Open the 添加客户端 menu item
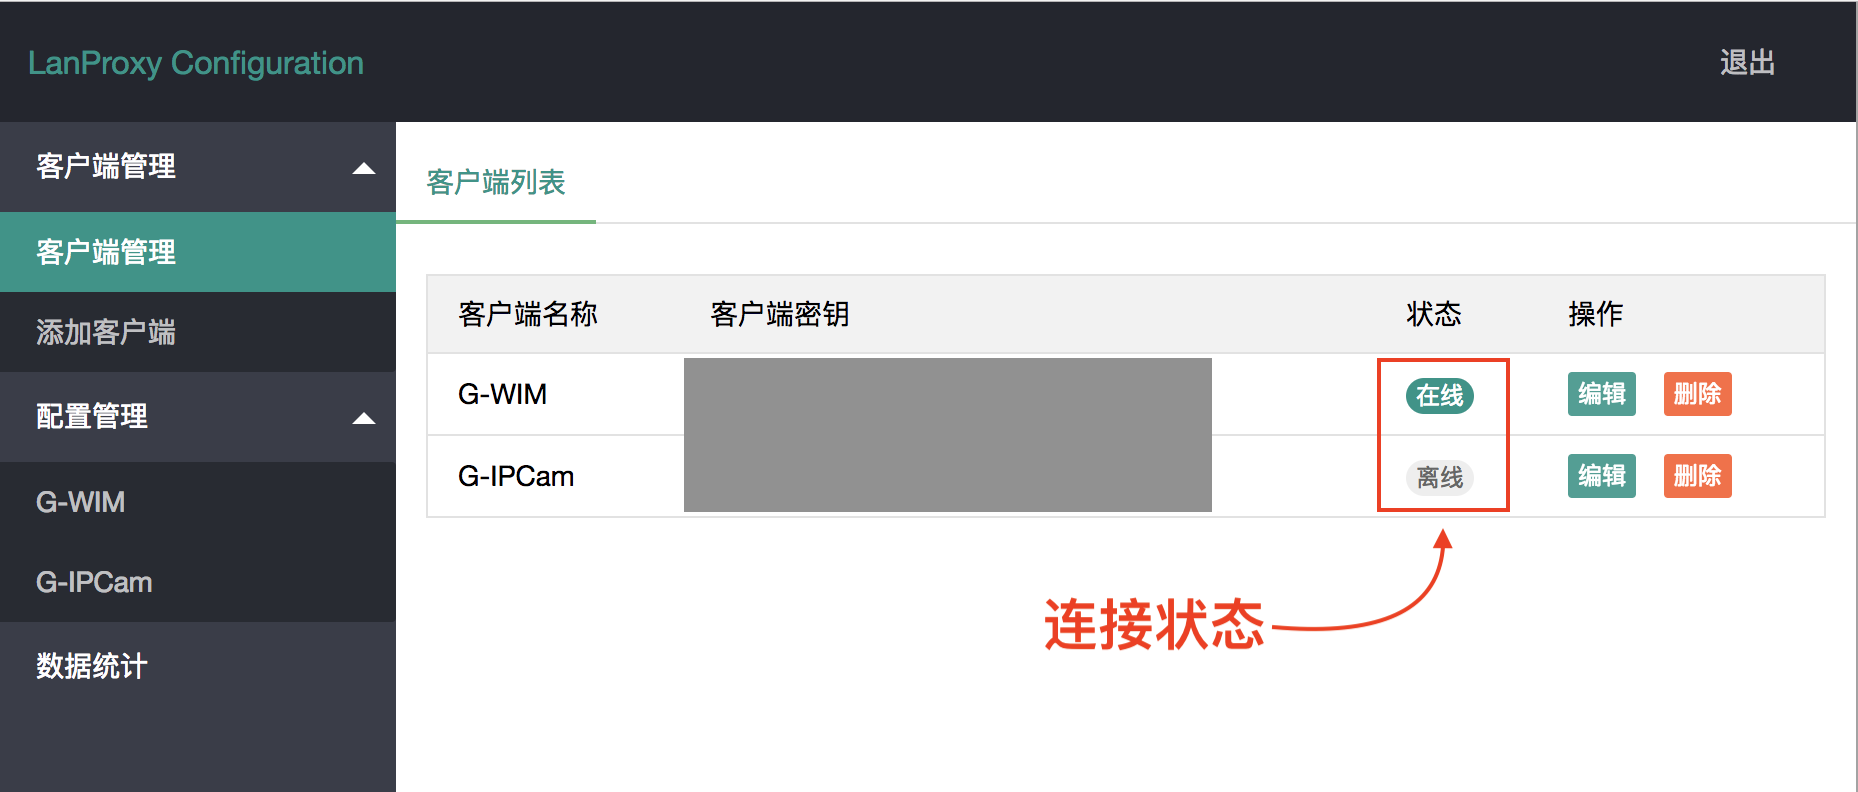This screenshot has width=1858, height=792. coord(106,332)
